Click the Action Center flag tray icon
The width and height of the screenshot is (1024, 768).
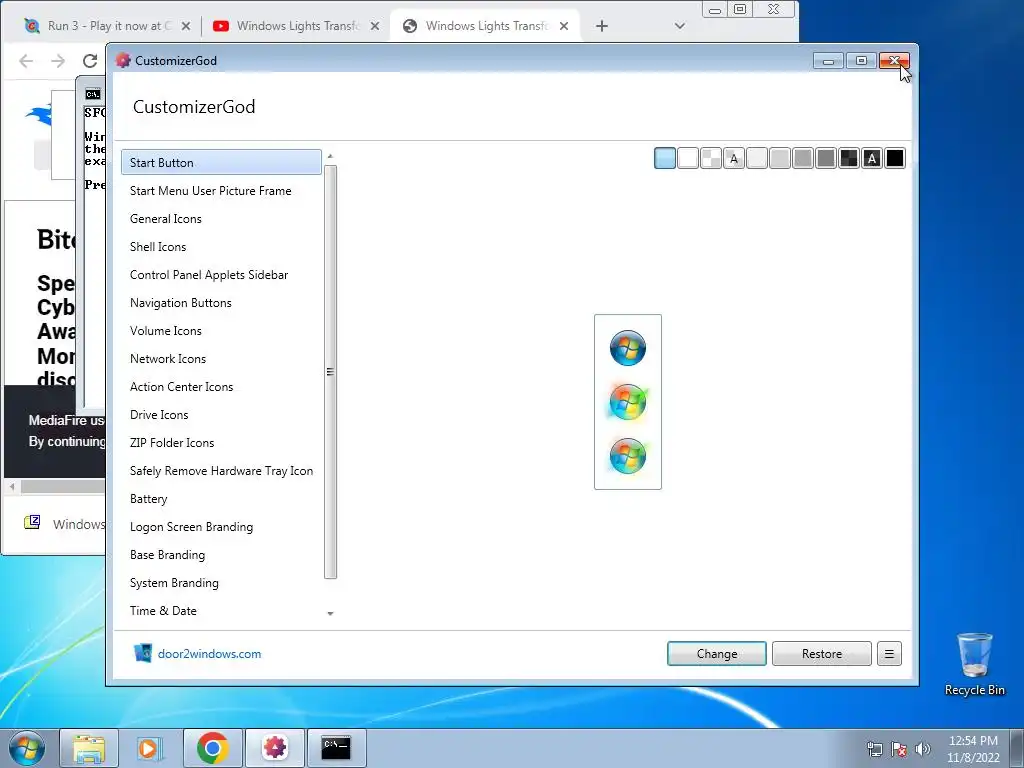899,749
